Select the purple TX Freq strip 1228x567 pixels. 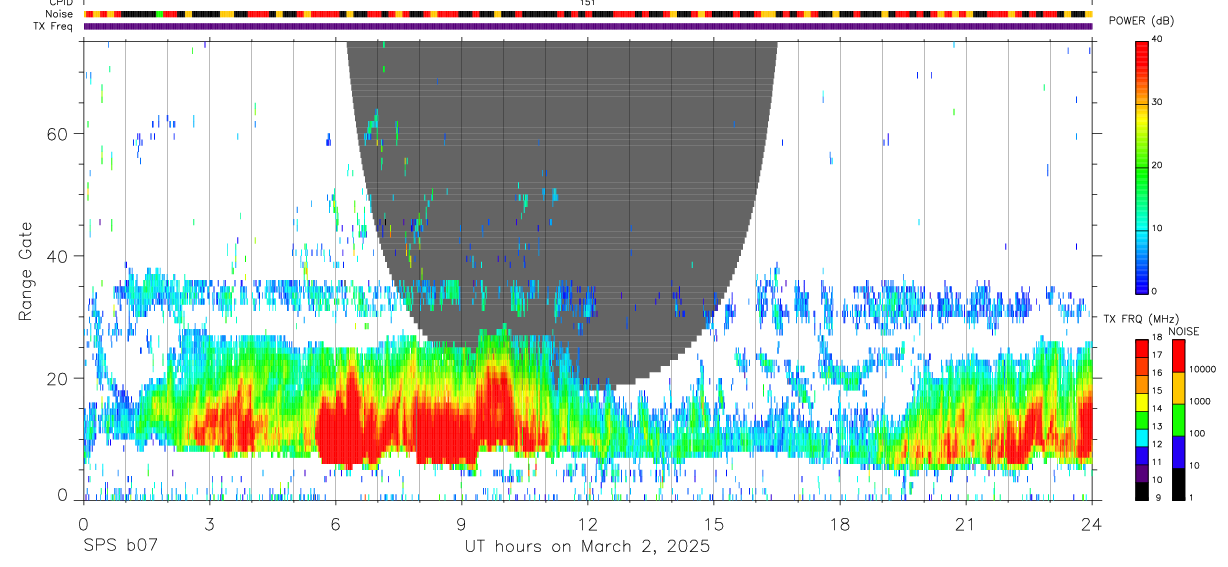[x=588, y=26]
